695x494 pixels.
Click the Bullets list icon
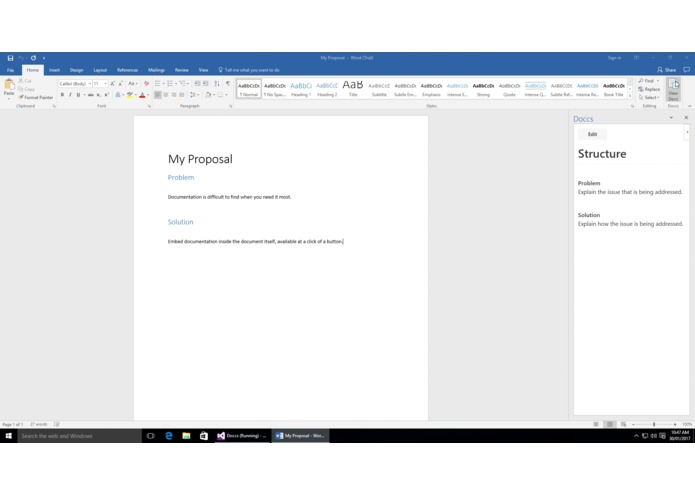(x=157, y=83)
